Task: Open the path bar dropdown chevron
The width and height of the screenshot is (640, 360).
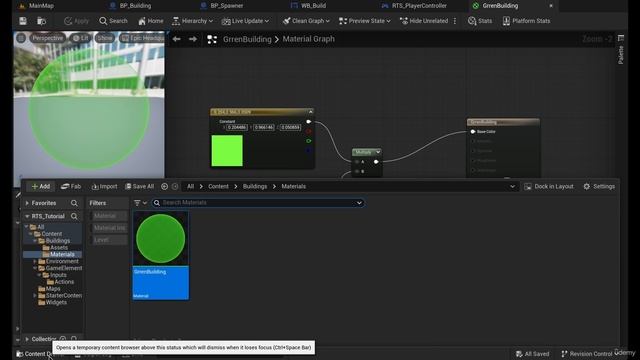Action: [x=512, y=187]
